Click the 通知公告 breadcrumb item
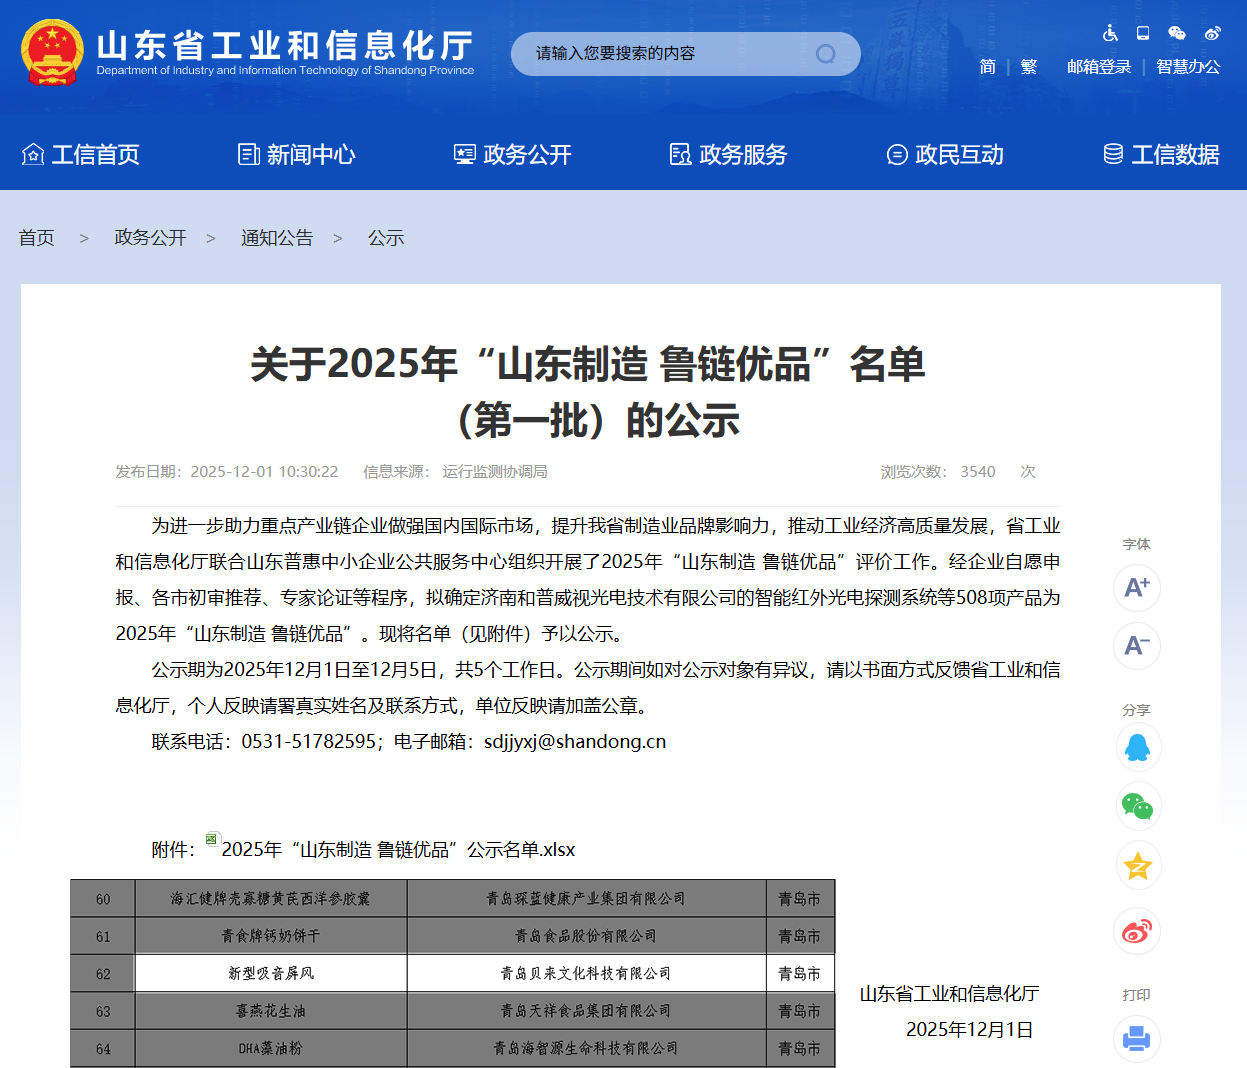The height and width of the screenshot is (1068, 1247). 277,237
